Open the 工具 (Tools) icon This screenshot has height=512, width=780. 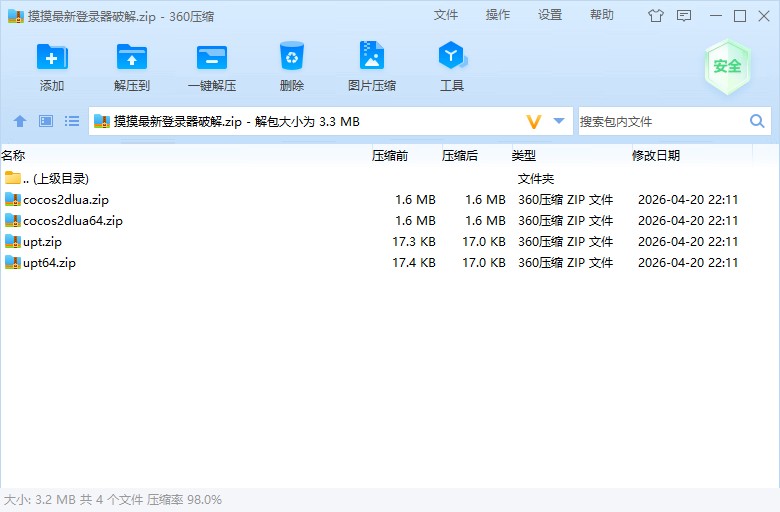click(452, 55)
